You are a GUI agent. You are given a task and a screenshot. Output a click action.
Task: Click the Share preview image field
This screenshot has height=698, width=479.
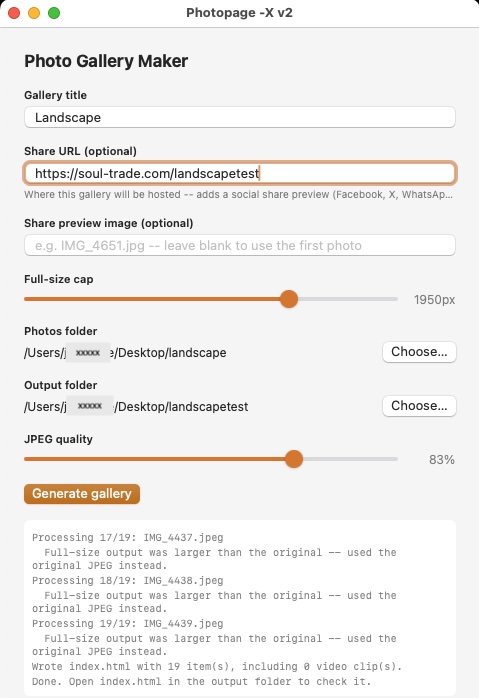coord(240,245)
